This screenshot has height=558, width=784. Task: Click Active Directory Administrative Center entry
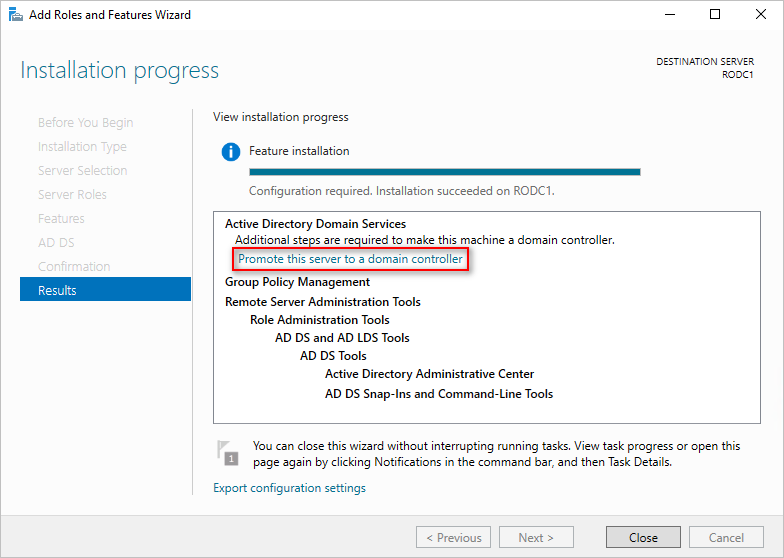(x=430, y=374)
